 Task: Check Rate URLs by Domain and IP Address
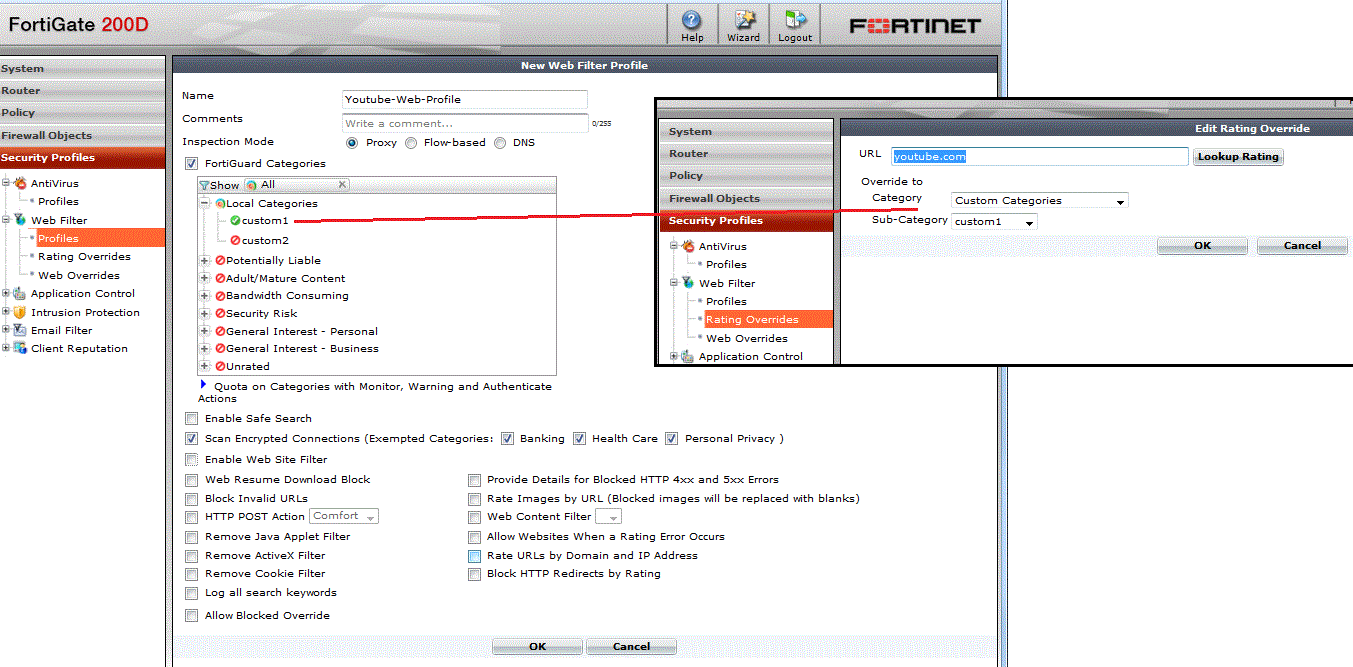[474, 556]
